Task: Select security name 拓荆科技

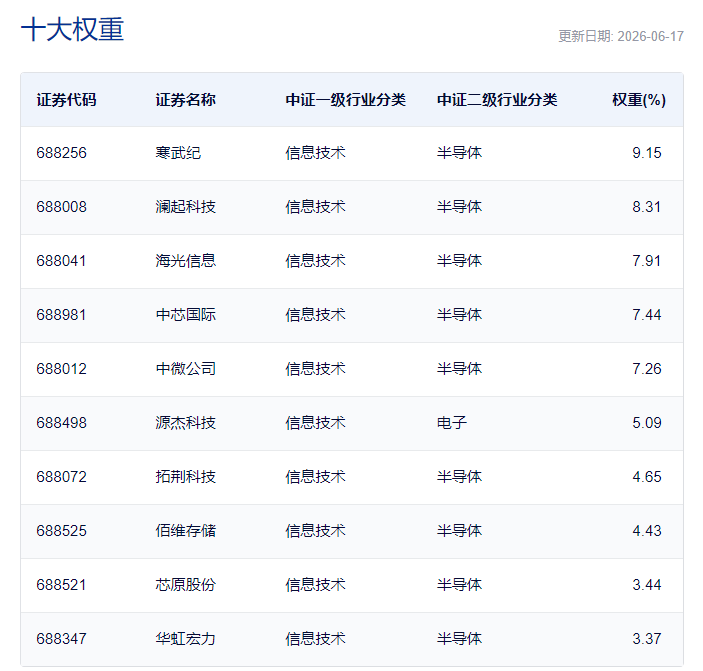Action: pos(186,477)
